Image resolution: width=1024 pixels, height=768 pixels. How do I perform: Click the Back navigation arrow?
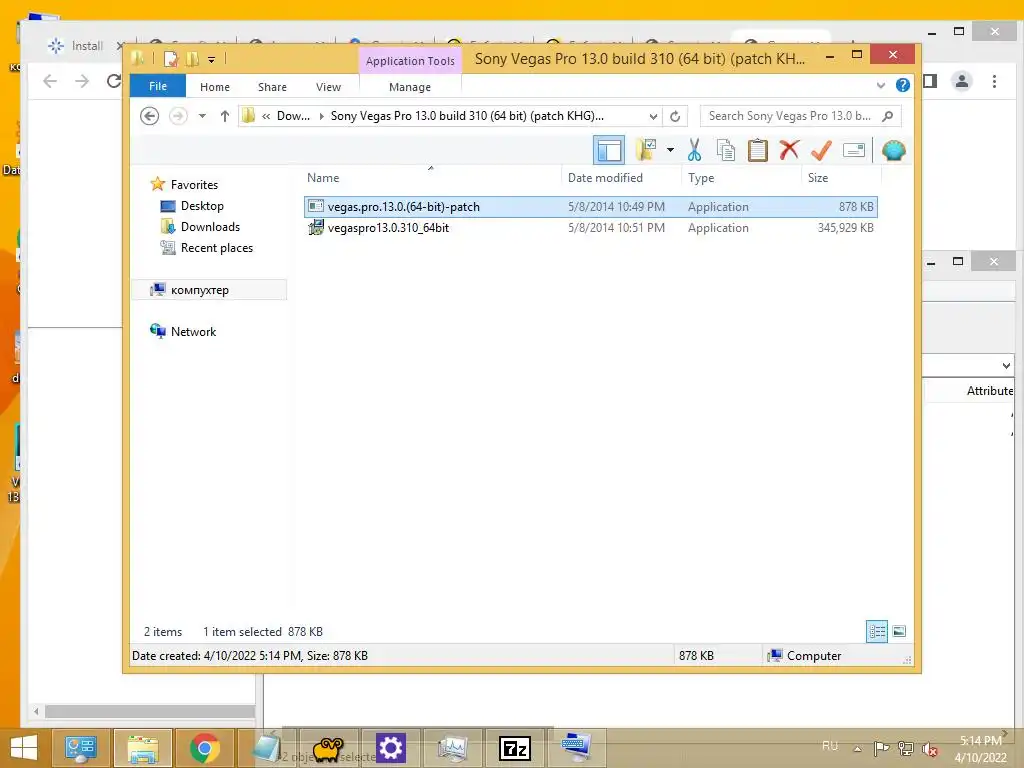[150, 116]
